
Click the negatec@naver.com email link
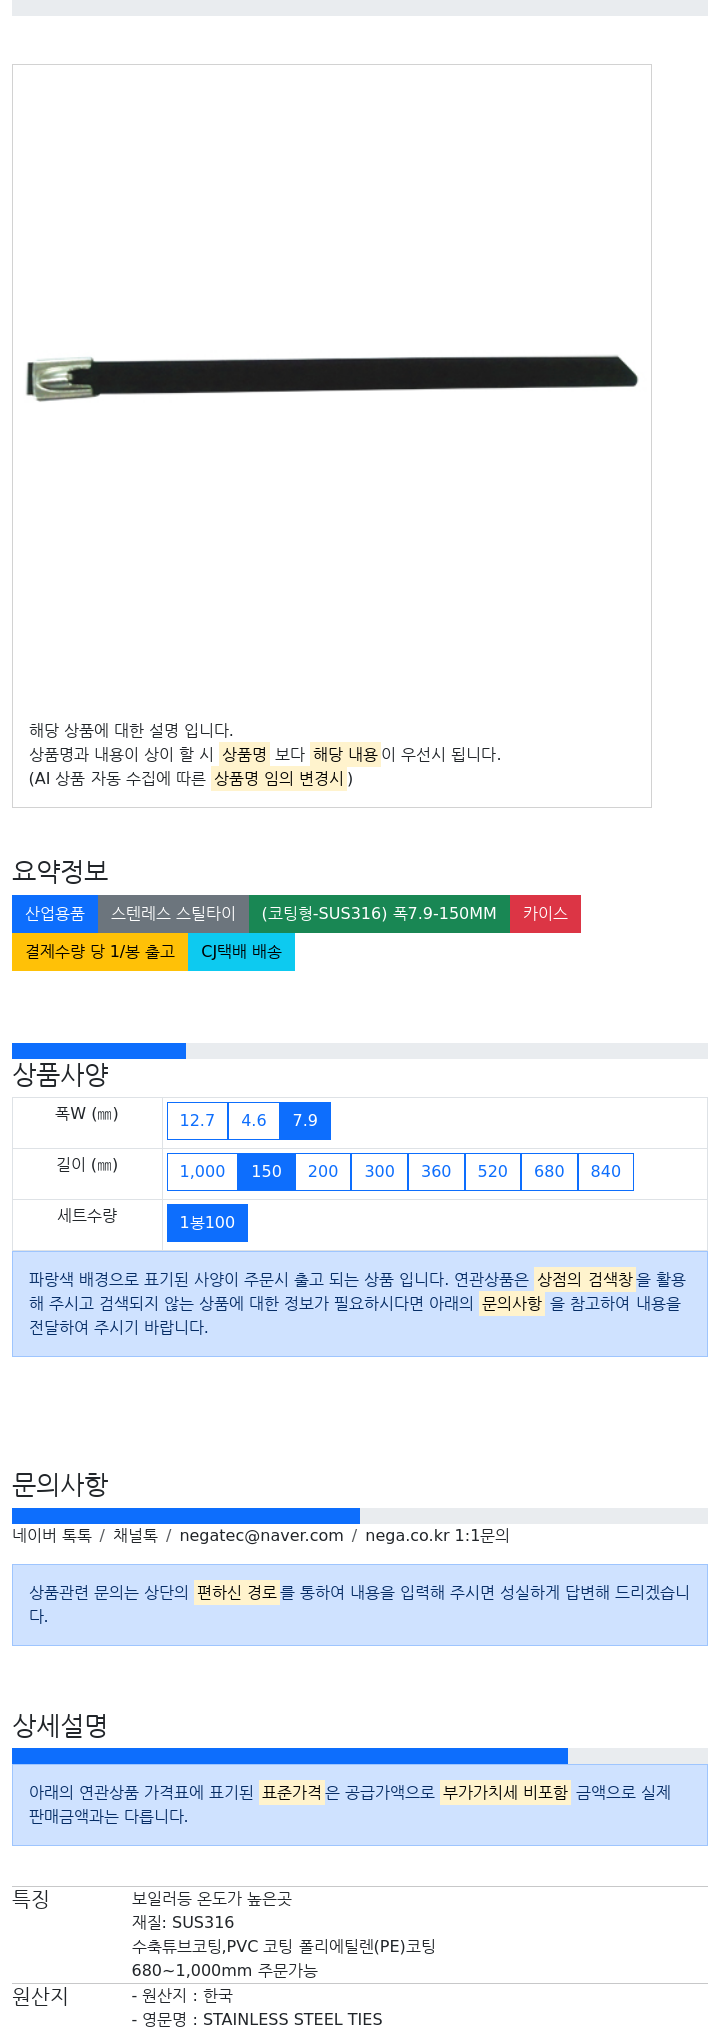point(261,1536)
